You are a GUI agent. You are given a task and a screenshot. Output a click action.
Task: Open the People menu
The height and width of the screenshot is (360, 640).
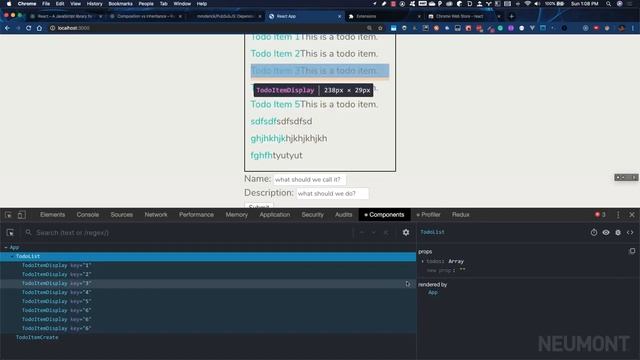[146, 4]
